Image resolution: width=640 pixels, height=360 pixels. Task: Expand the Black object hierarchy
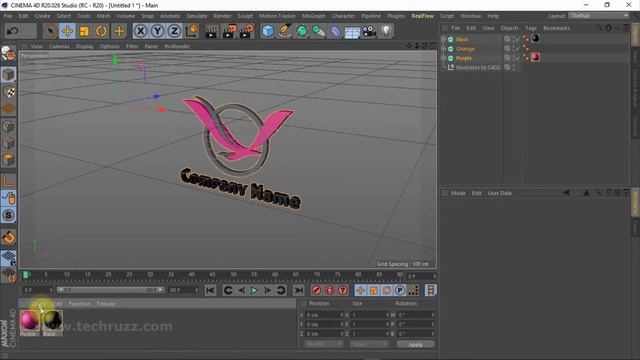(x=444, y=39)
